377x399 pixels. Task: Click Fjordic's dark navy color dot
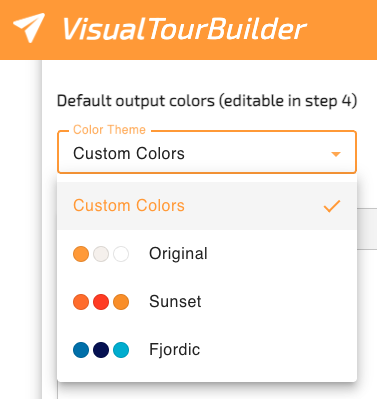101,350
